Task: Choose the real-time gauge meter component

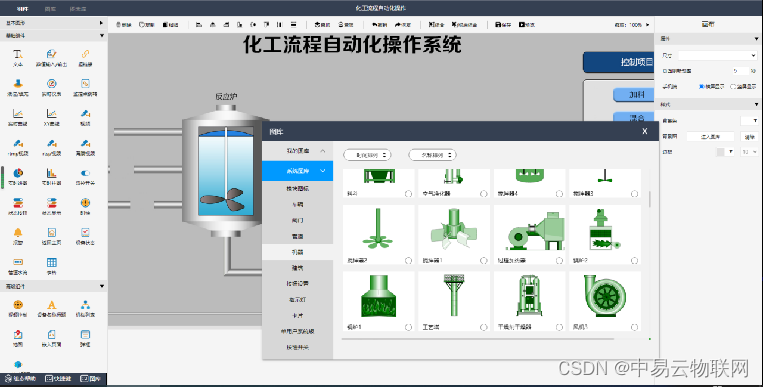Action: click(x=51, y=87)
